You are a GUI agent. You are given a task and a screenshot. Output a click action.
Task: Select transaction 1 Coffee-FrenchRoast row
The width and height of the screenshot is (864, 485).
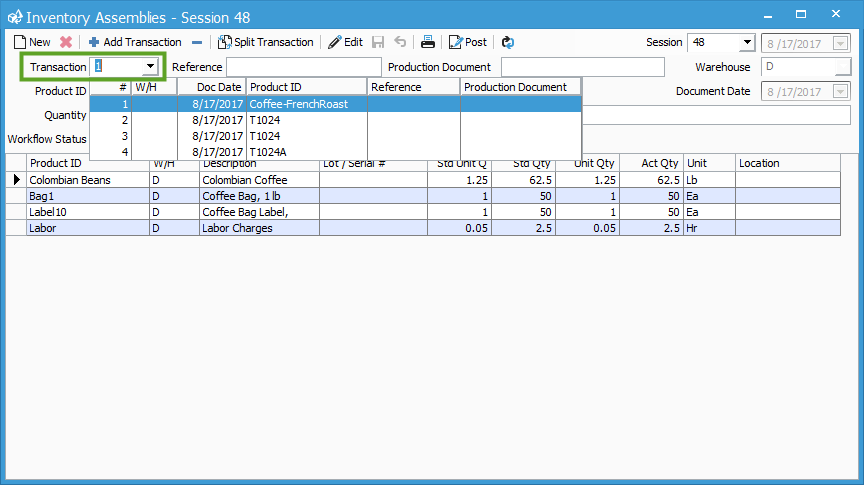coord(336,104)
